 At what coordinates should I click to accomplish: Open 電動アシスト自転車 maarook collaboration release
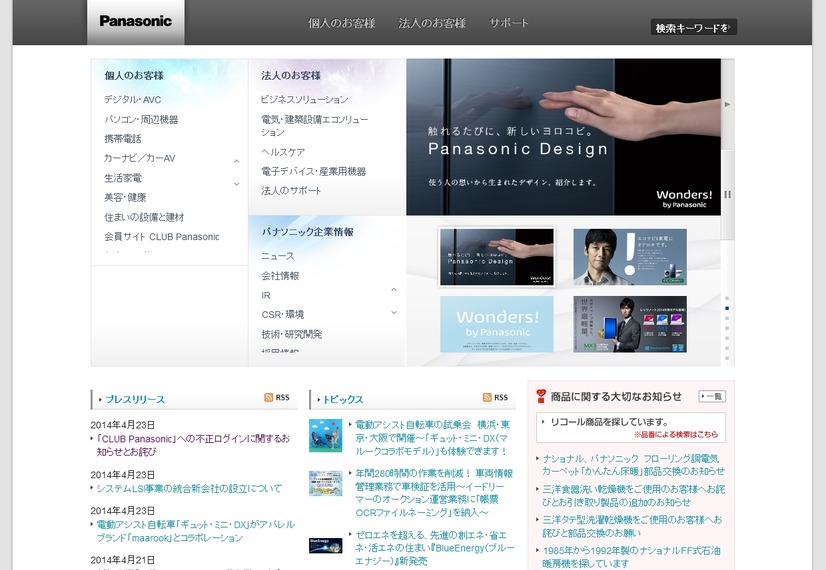(x=195, y=531)
